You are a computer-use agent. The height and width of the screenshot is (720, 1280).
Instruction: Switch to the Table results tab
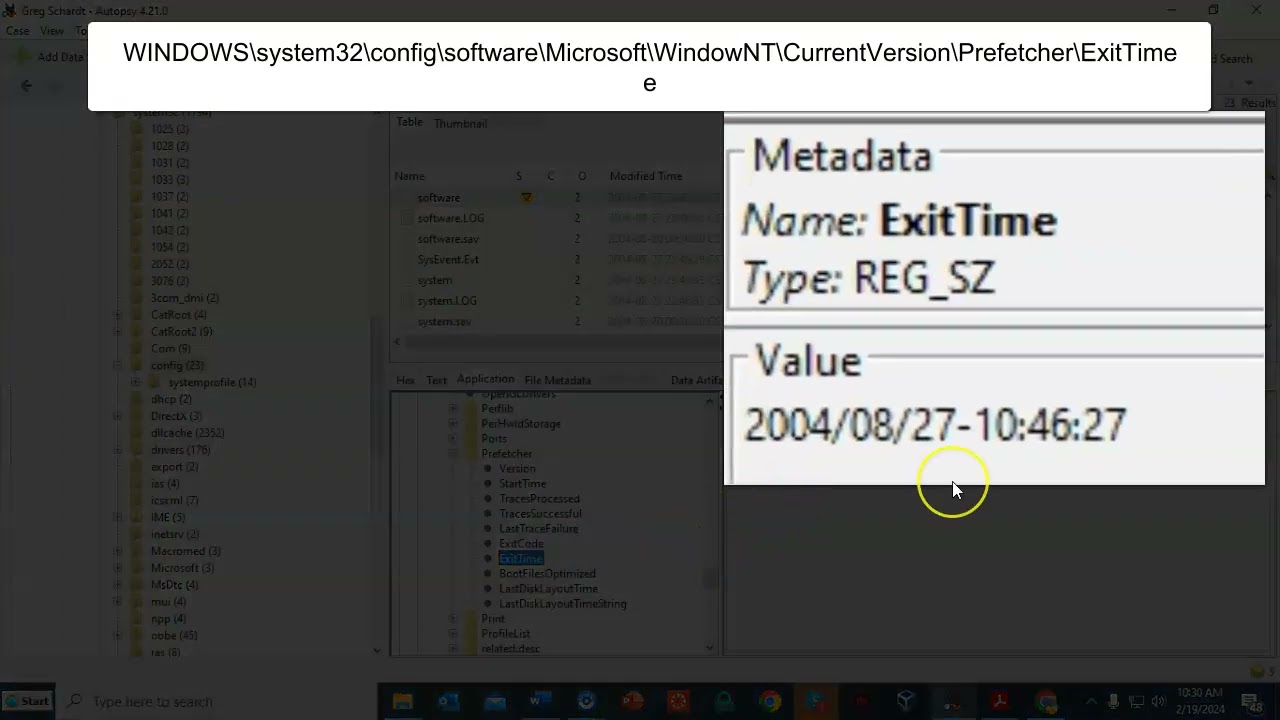(x=409, y=122)
